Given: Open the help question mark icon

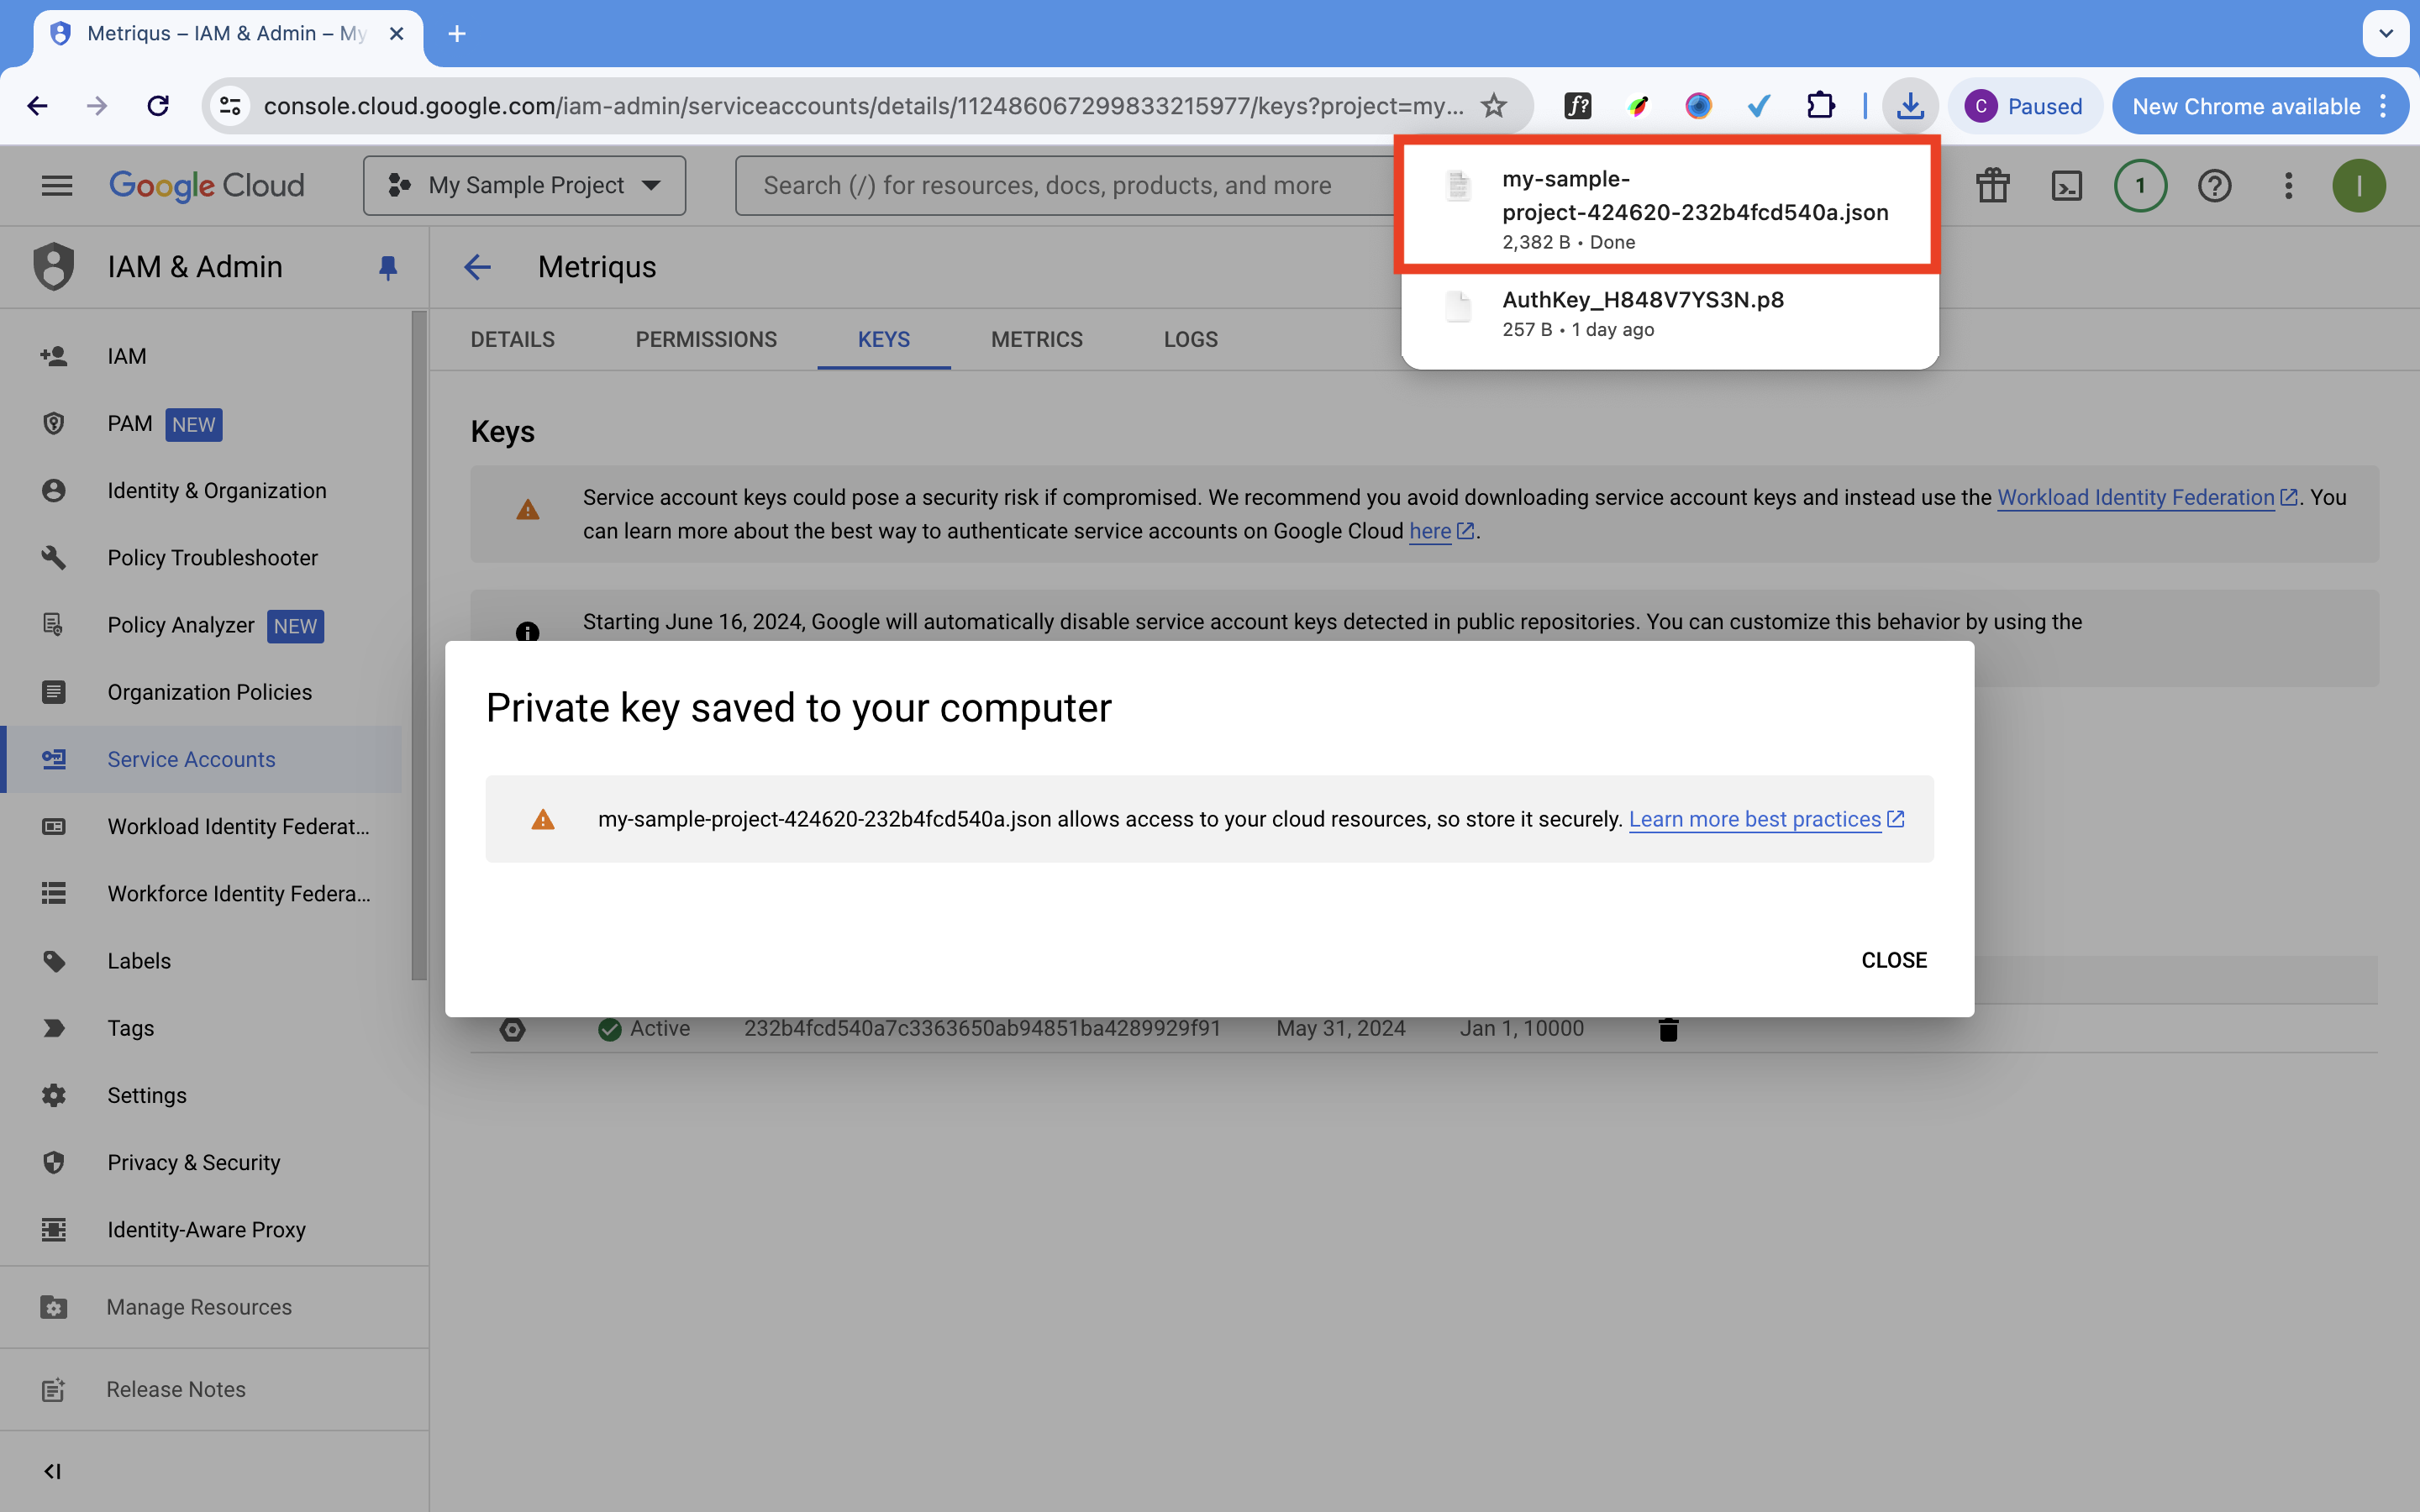Looking at the screenshot, I should (2214, 185).
